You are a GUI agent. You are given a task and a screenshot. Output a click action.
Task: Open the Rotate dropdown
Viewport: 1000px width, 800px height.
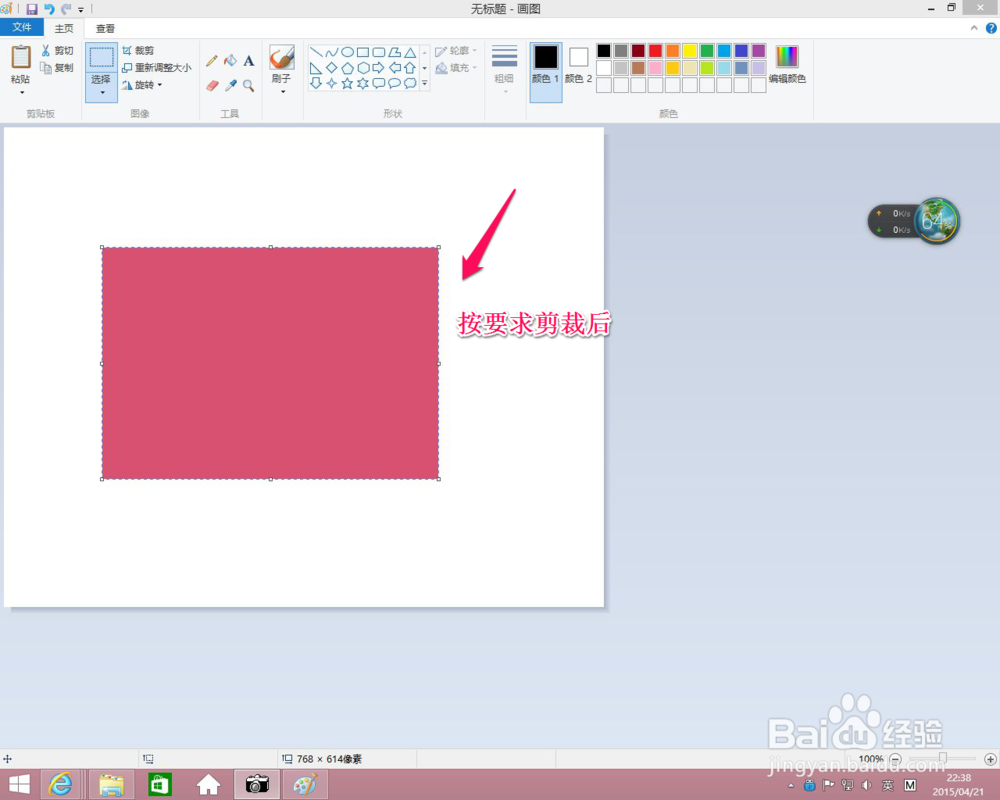click(143, 85)
